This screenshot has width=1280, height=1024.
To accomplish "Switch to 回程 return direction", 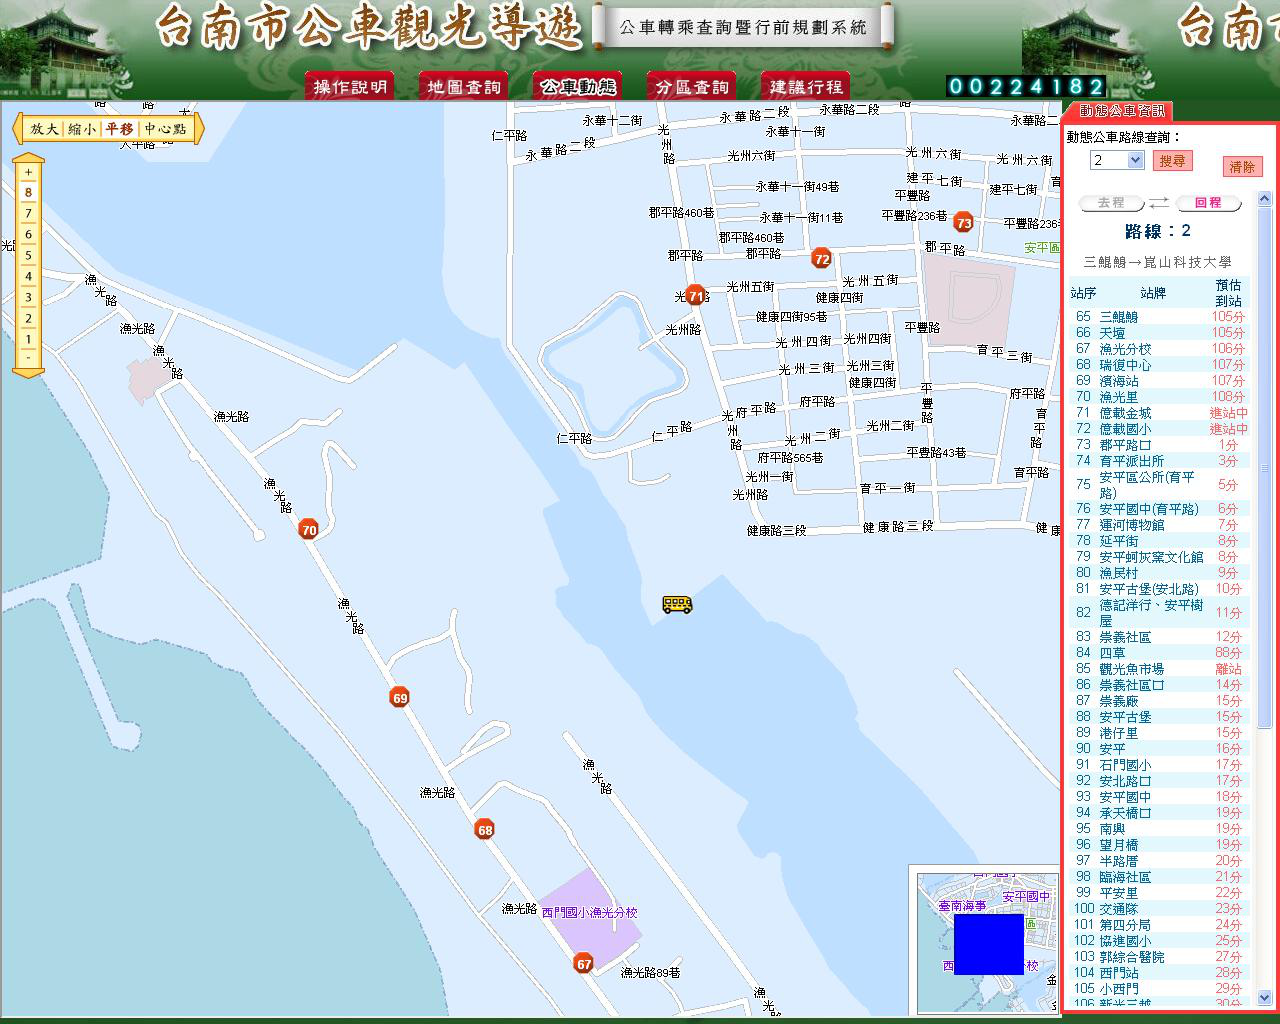I will [1207, 203].
